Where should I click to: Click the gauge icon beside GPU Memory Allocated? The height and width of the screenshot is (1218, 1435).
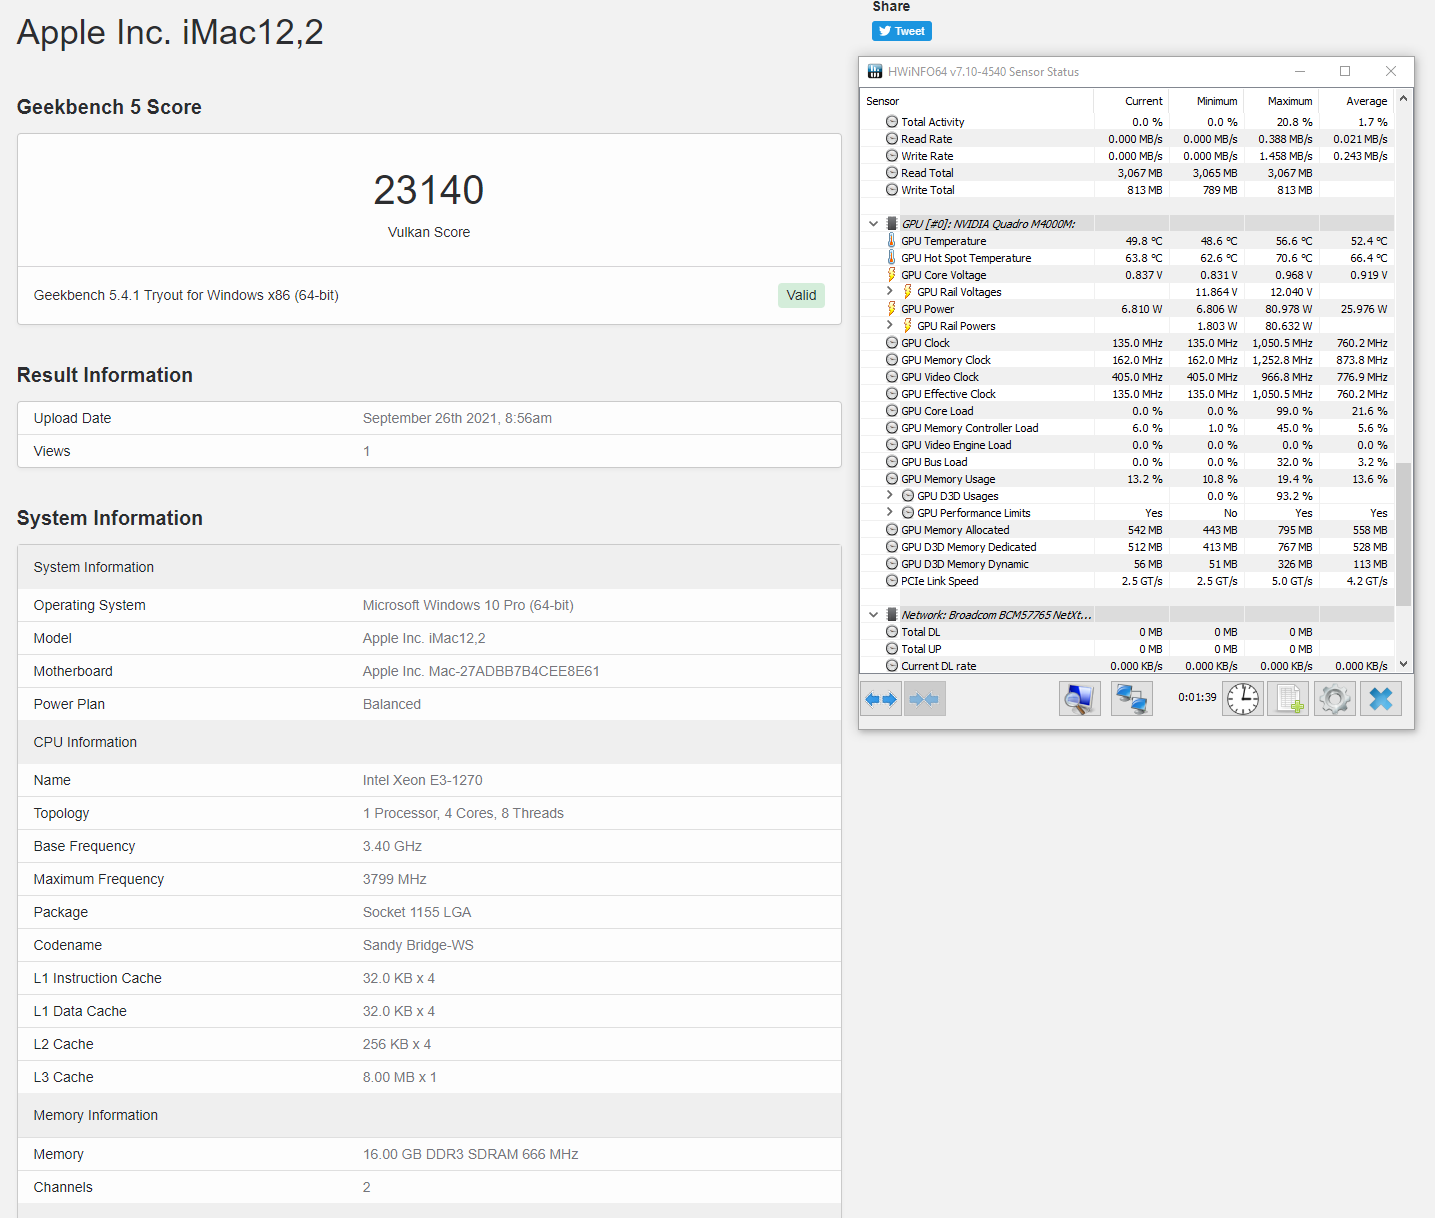(x=892, y=530)
